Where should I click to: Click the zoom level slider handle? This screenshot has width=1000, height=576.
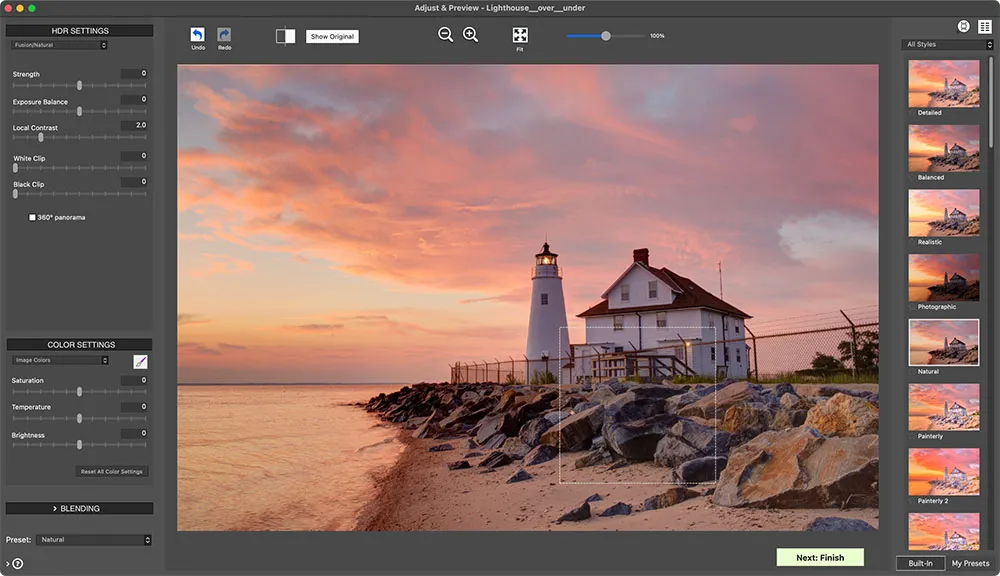pyautogui.click(x=606, y=36)
